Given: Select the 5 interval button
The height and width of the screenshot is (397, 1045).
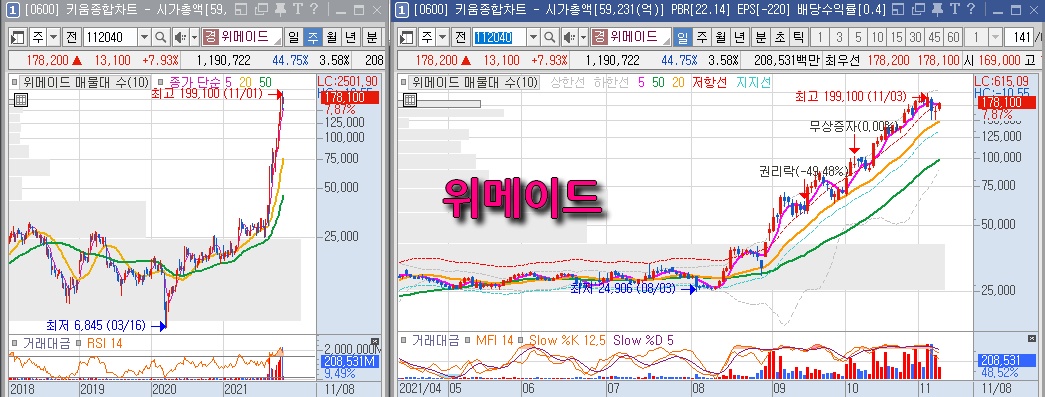Looking at the screenshot, I should coord(858,37).
